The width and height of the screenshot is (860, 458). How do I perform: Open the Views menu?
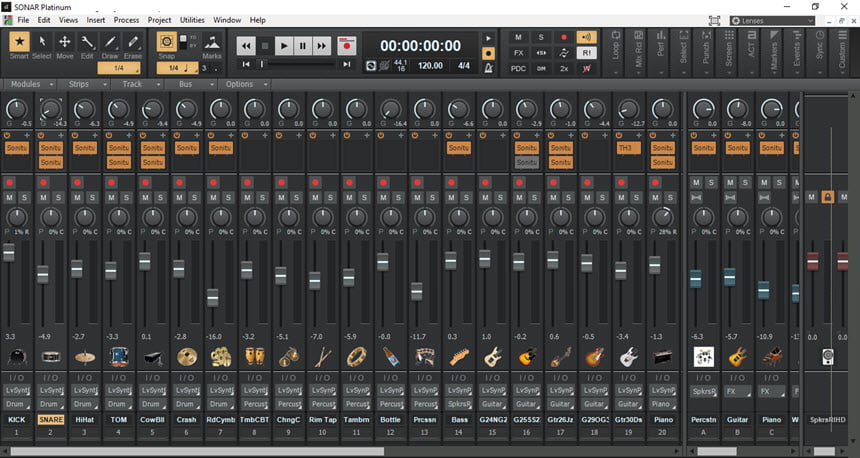(x=69, y=20)
